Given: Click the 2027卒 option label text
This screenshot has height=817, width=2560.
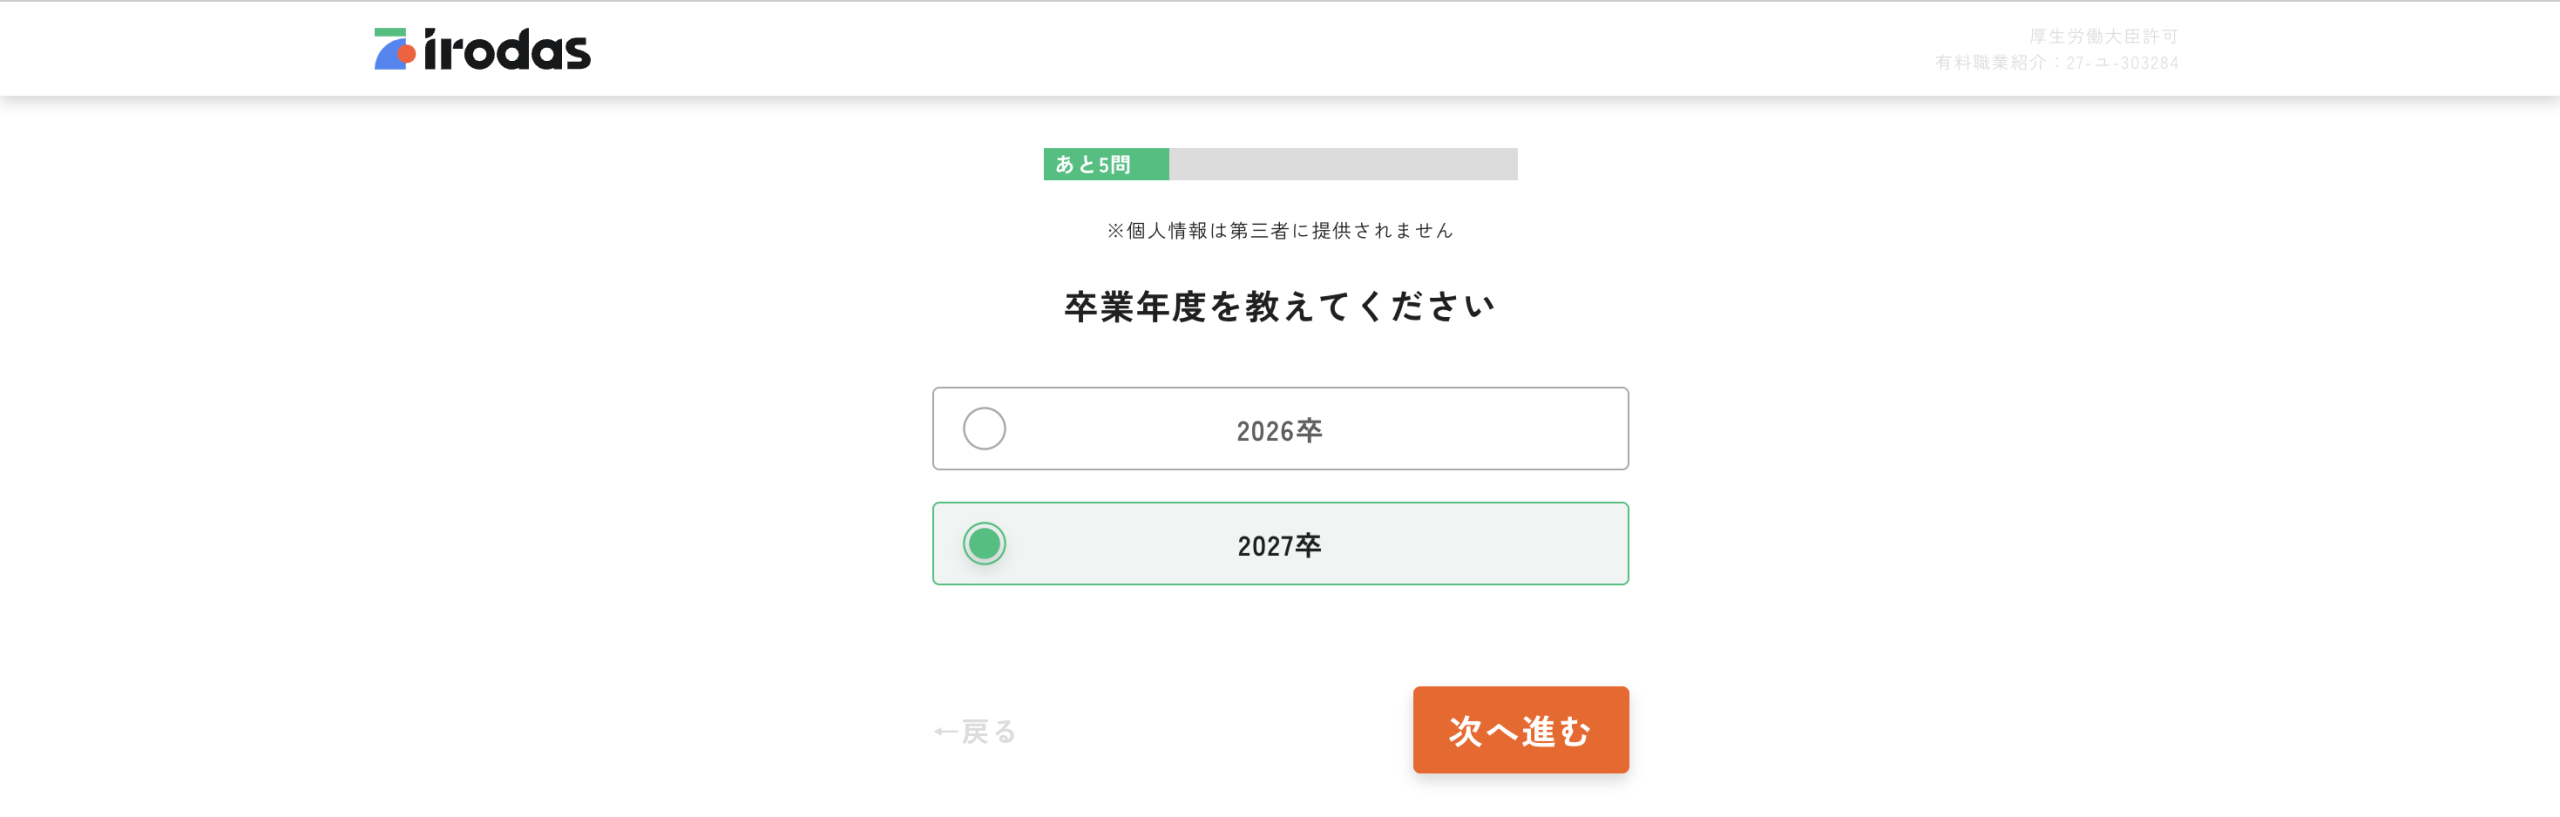Looking at the screenshot, I should pyautogui.click(x=1279, y=546).
